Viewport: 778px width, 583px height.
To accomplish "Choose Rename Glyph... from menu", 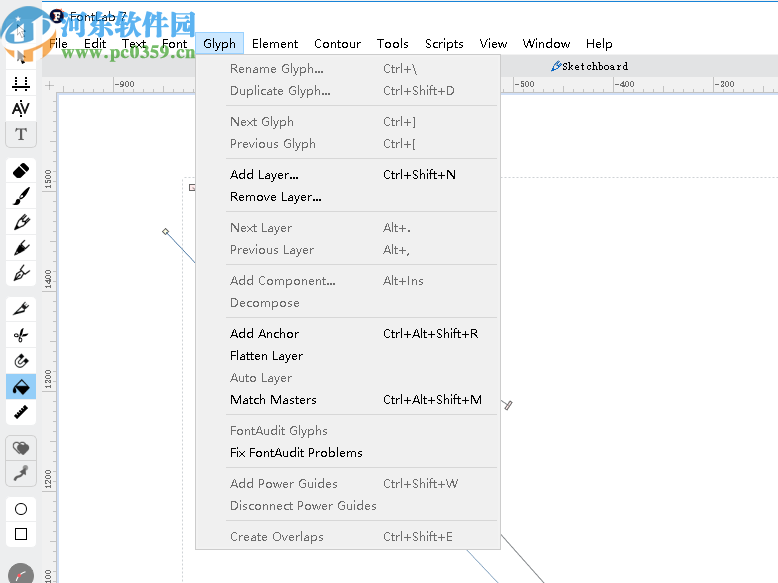I will pyautogui.click(x=348, y=69).
